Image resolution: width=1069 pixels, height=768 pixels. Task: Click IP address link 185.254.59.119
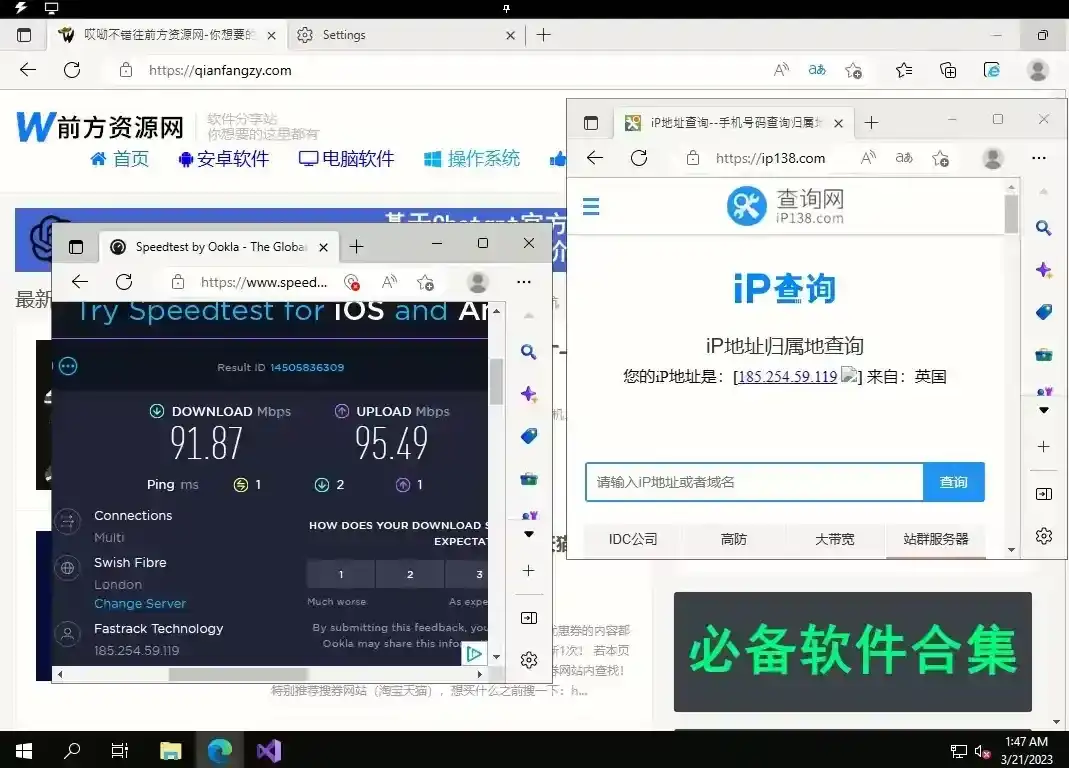click(x=787, y=376)
